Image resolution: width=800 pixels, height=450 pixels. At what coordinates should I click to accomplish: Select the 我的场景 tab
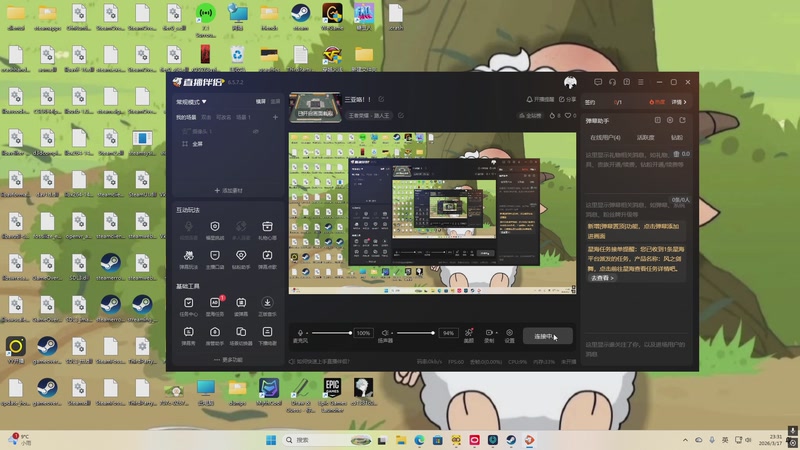point(186,117)
